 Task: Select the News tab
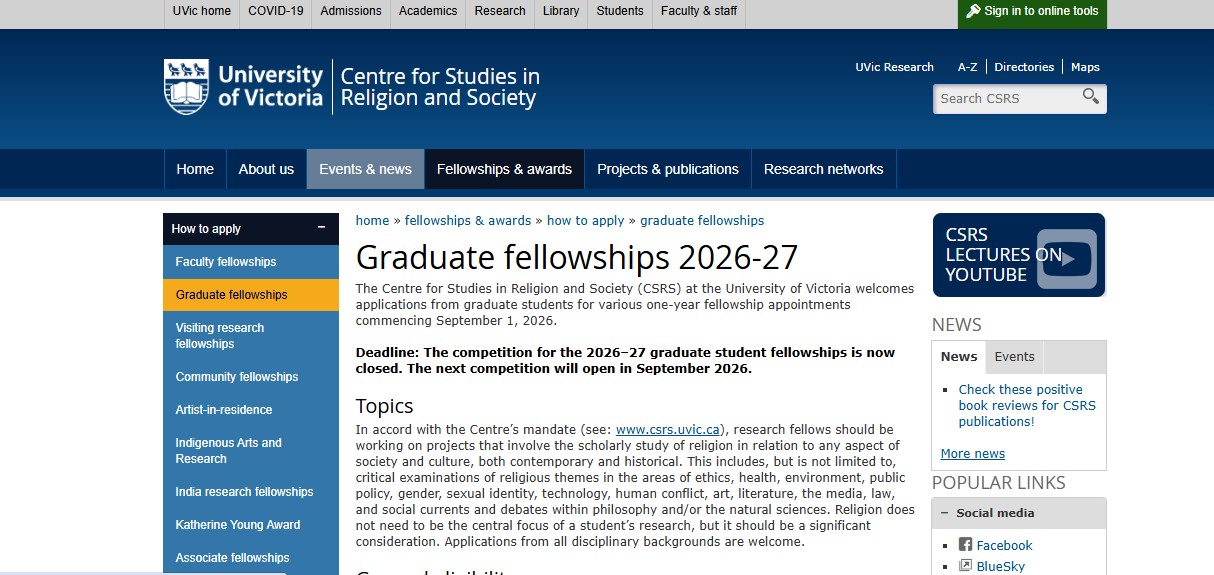pyautogui.click(x=958, y=357)
